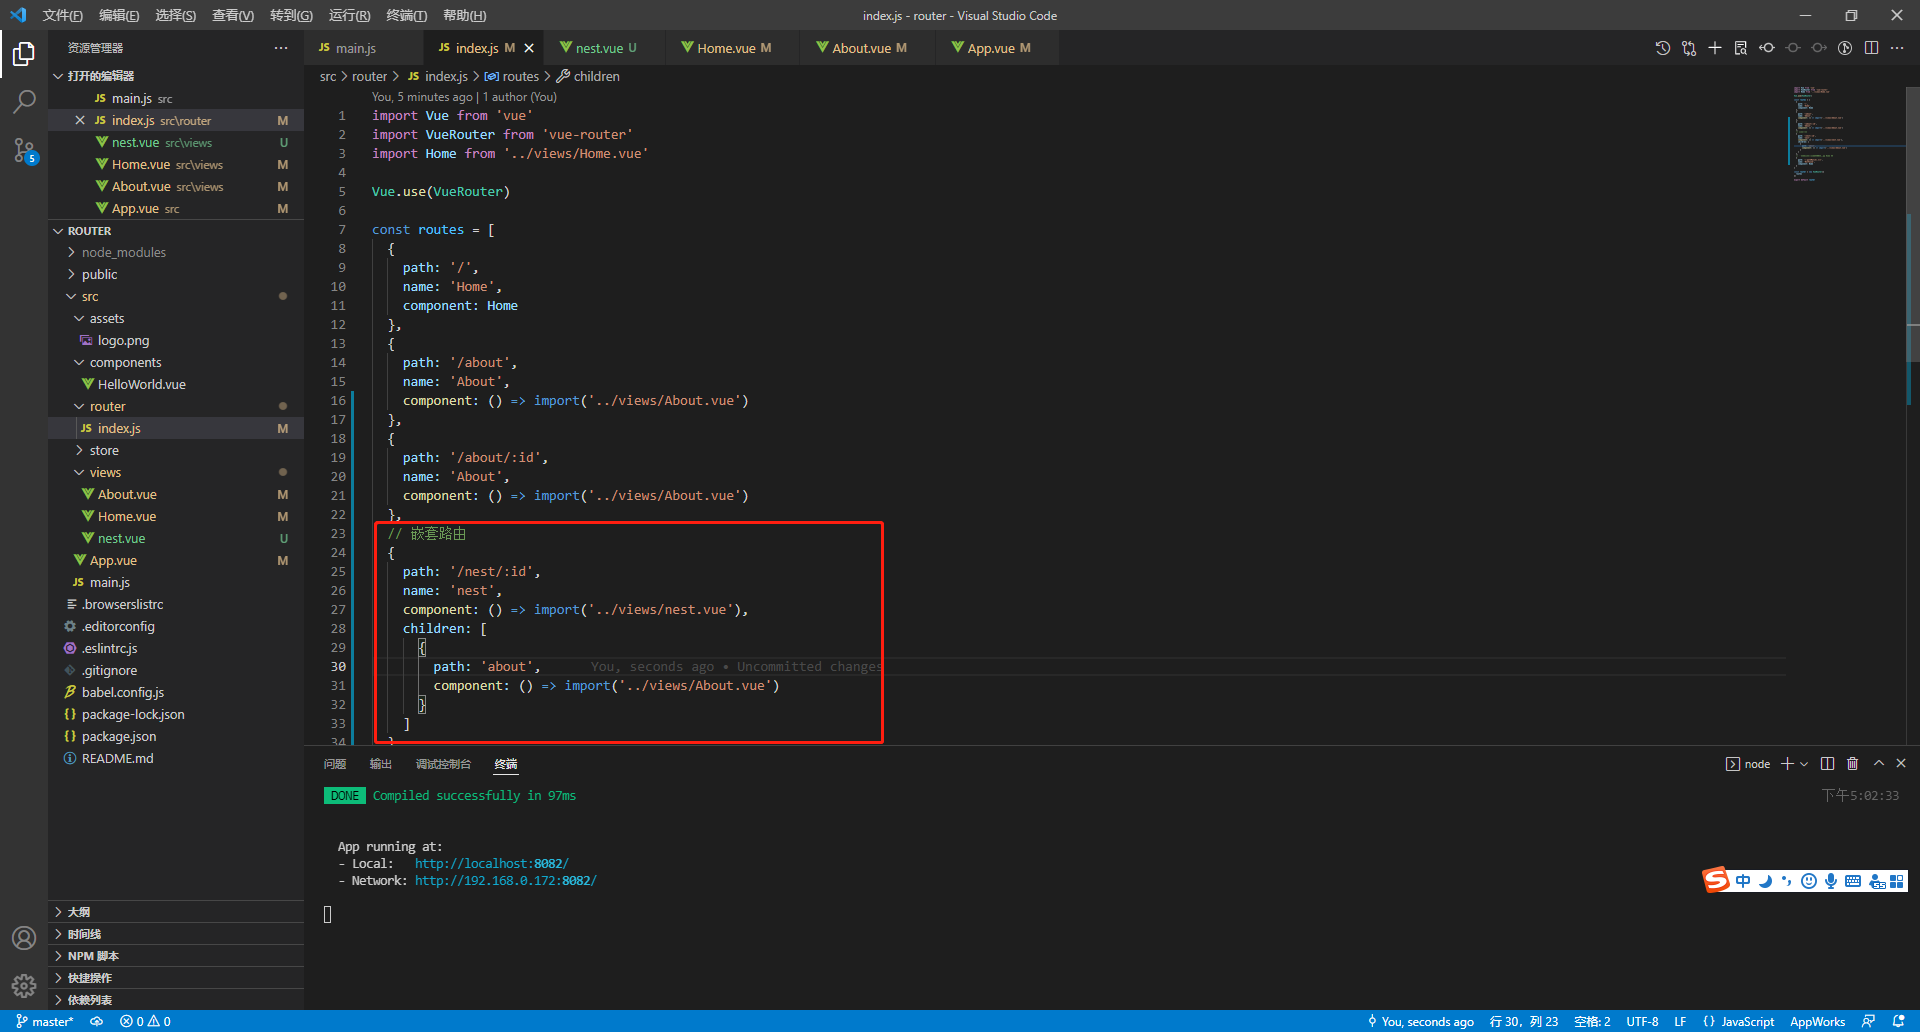Open the 192.168.0.172:8082 network link
The width and height of the screenshot is (1920, 1032).
pos(505,881)
